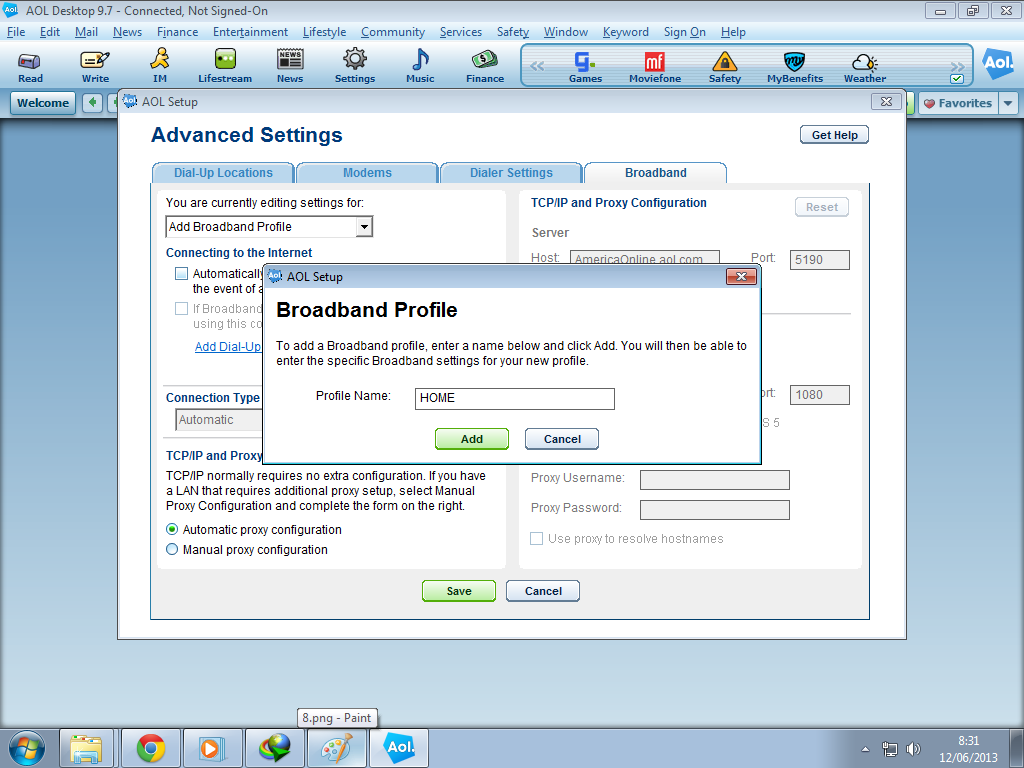Viewport: 1024px width, 768px height.
Task: Select the Broadband tab
Action: (656, 173)
